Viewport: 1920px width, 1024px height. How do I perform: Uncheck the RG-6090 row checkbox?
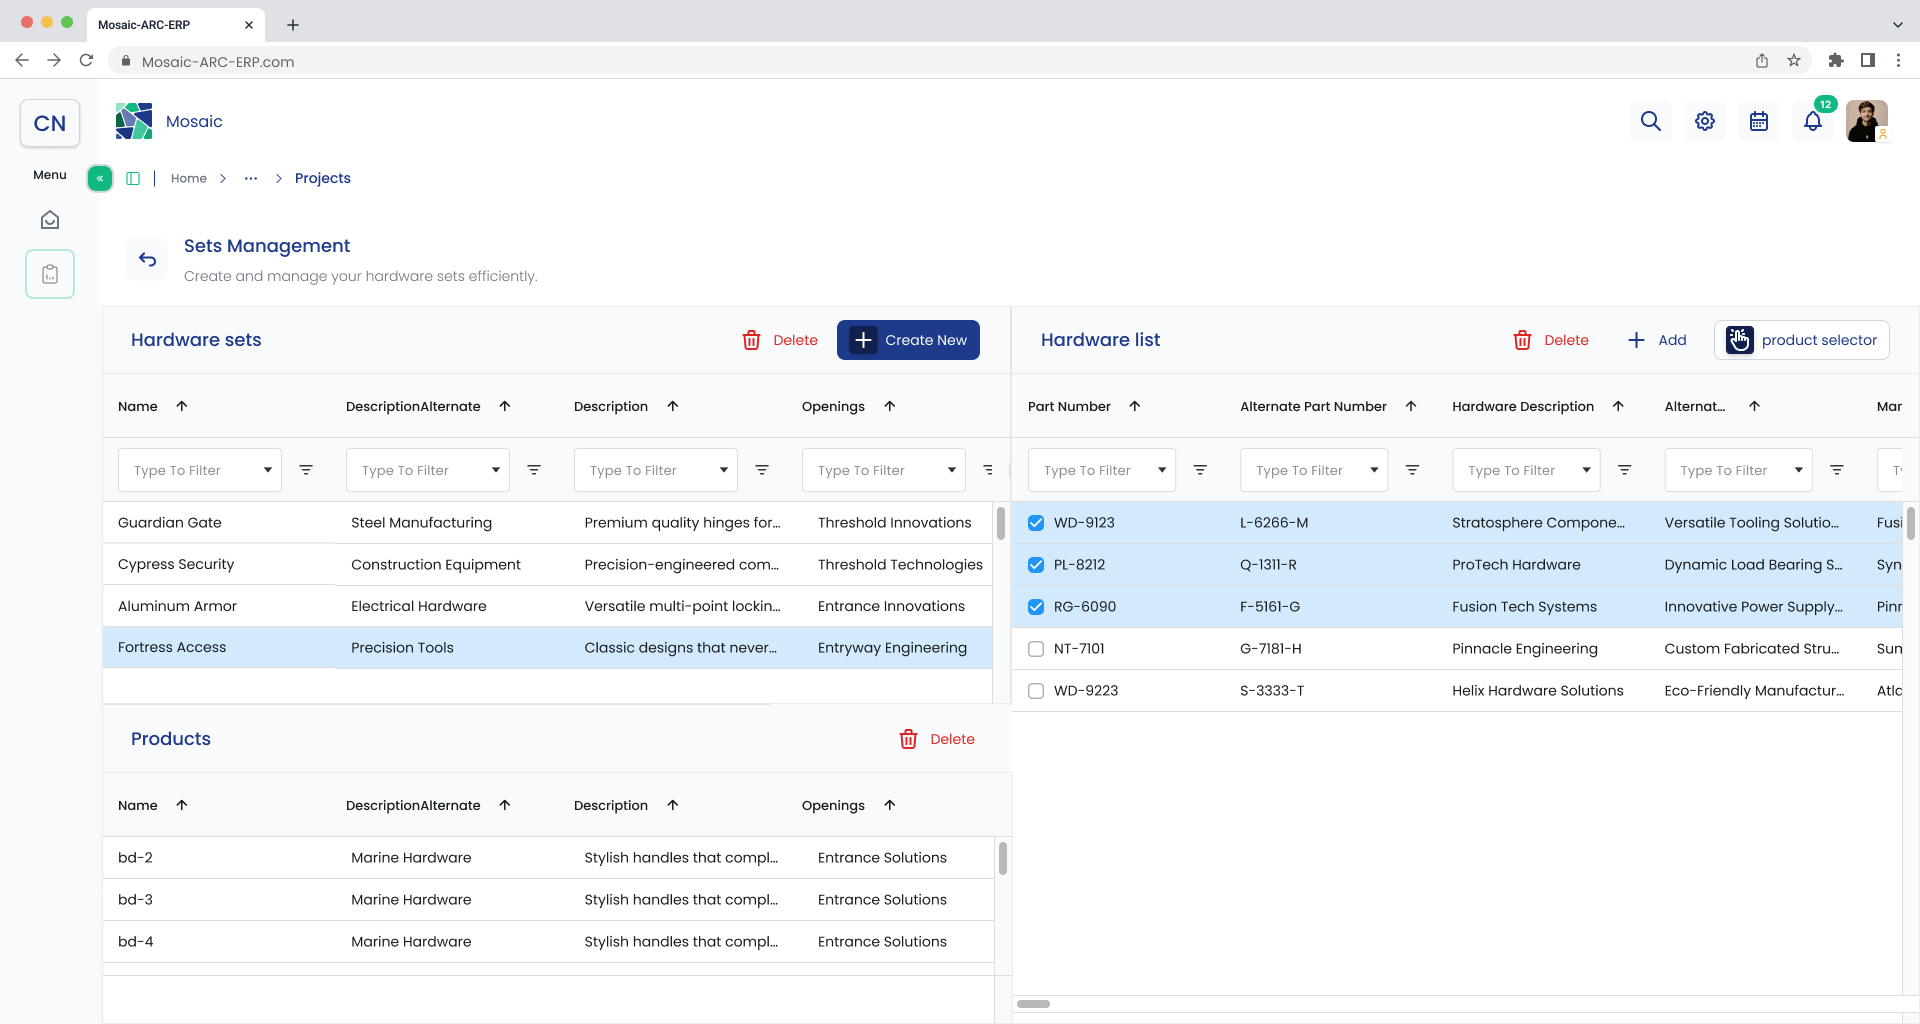coord(1036,607)
